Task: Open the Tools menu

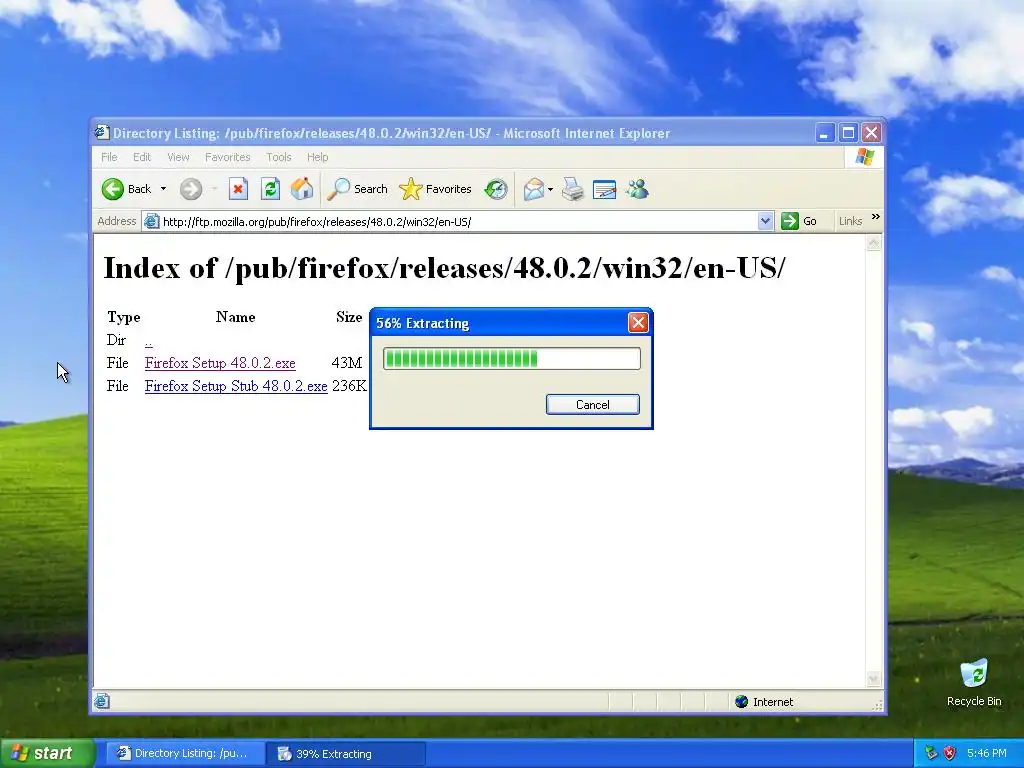Action: [x=279, y=157]
